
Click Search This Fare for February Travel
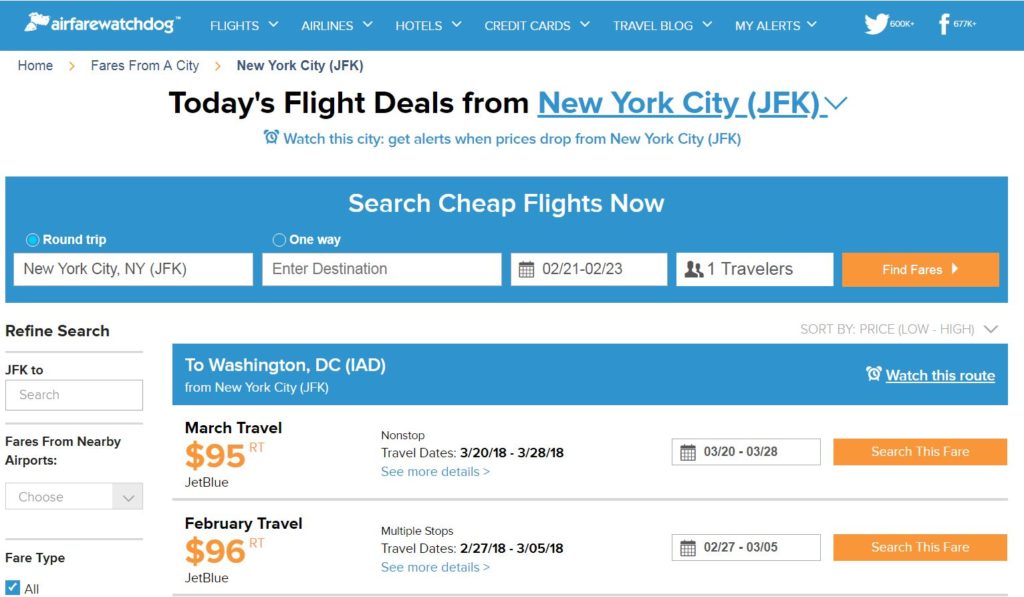pyautogui.click(x=920, y=547)
